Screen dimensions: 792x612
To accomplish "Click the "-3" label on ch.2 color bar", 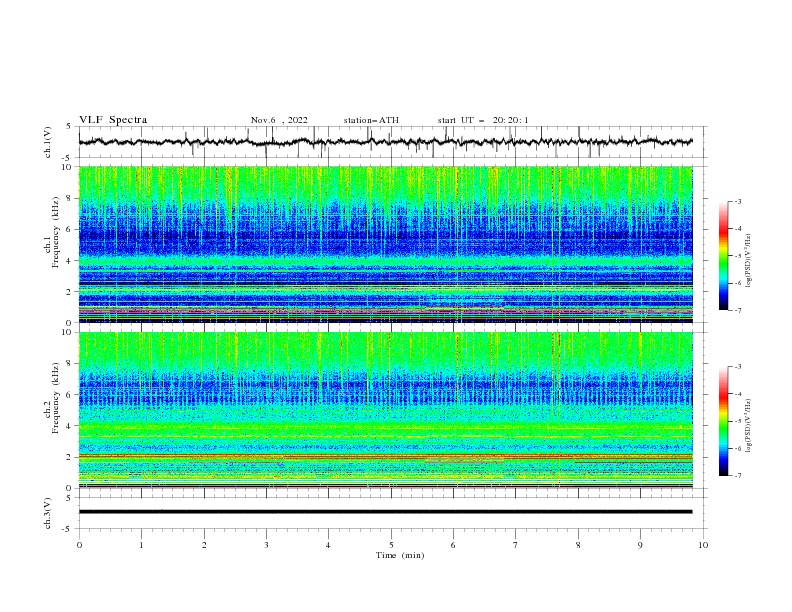I will (x=737, y=367).
